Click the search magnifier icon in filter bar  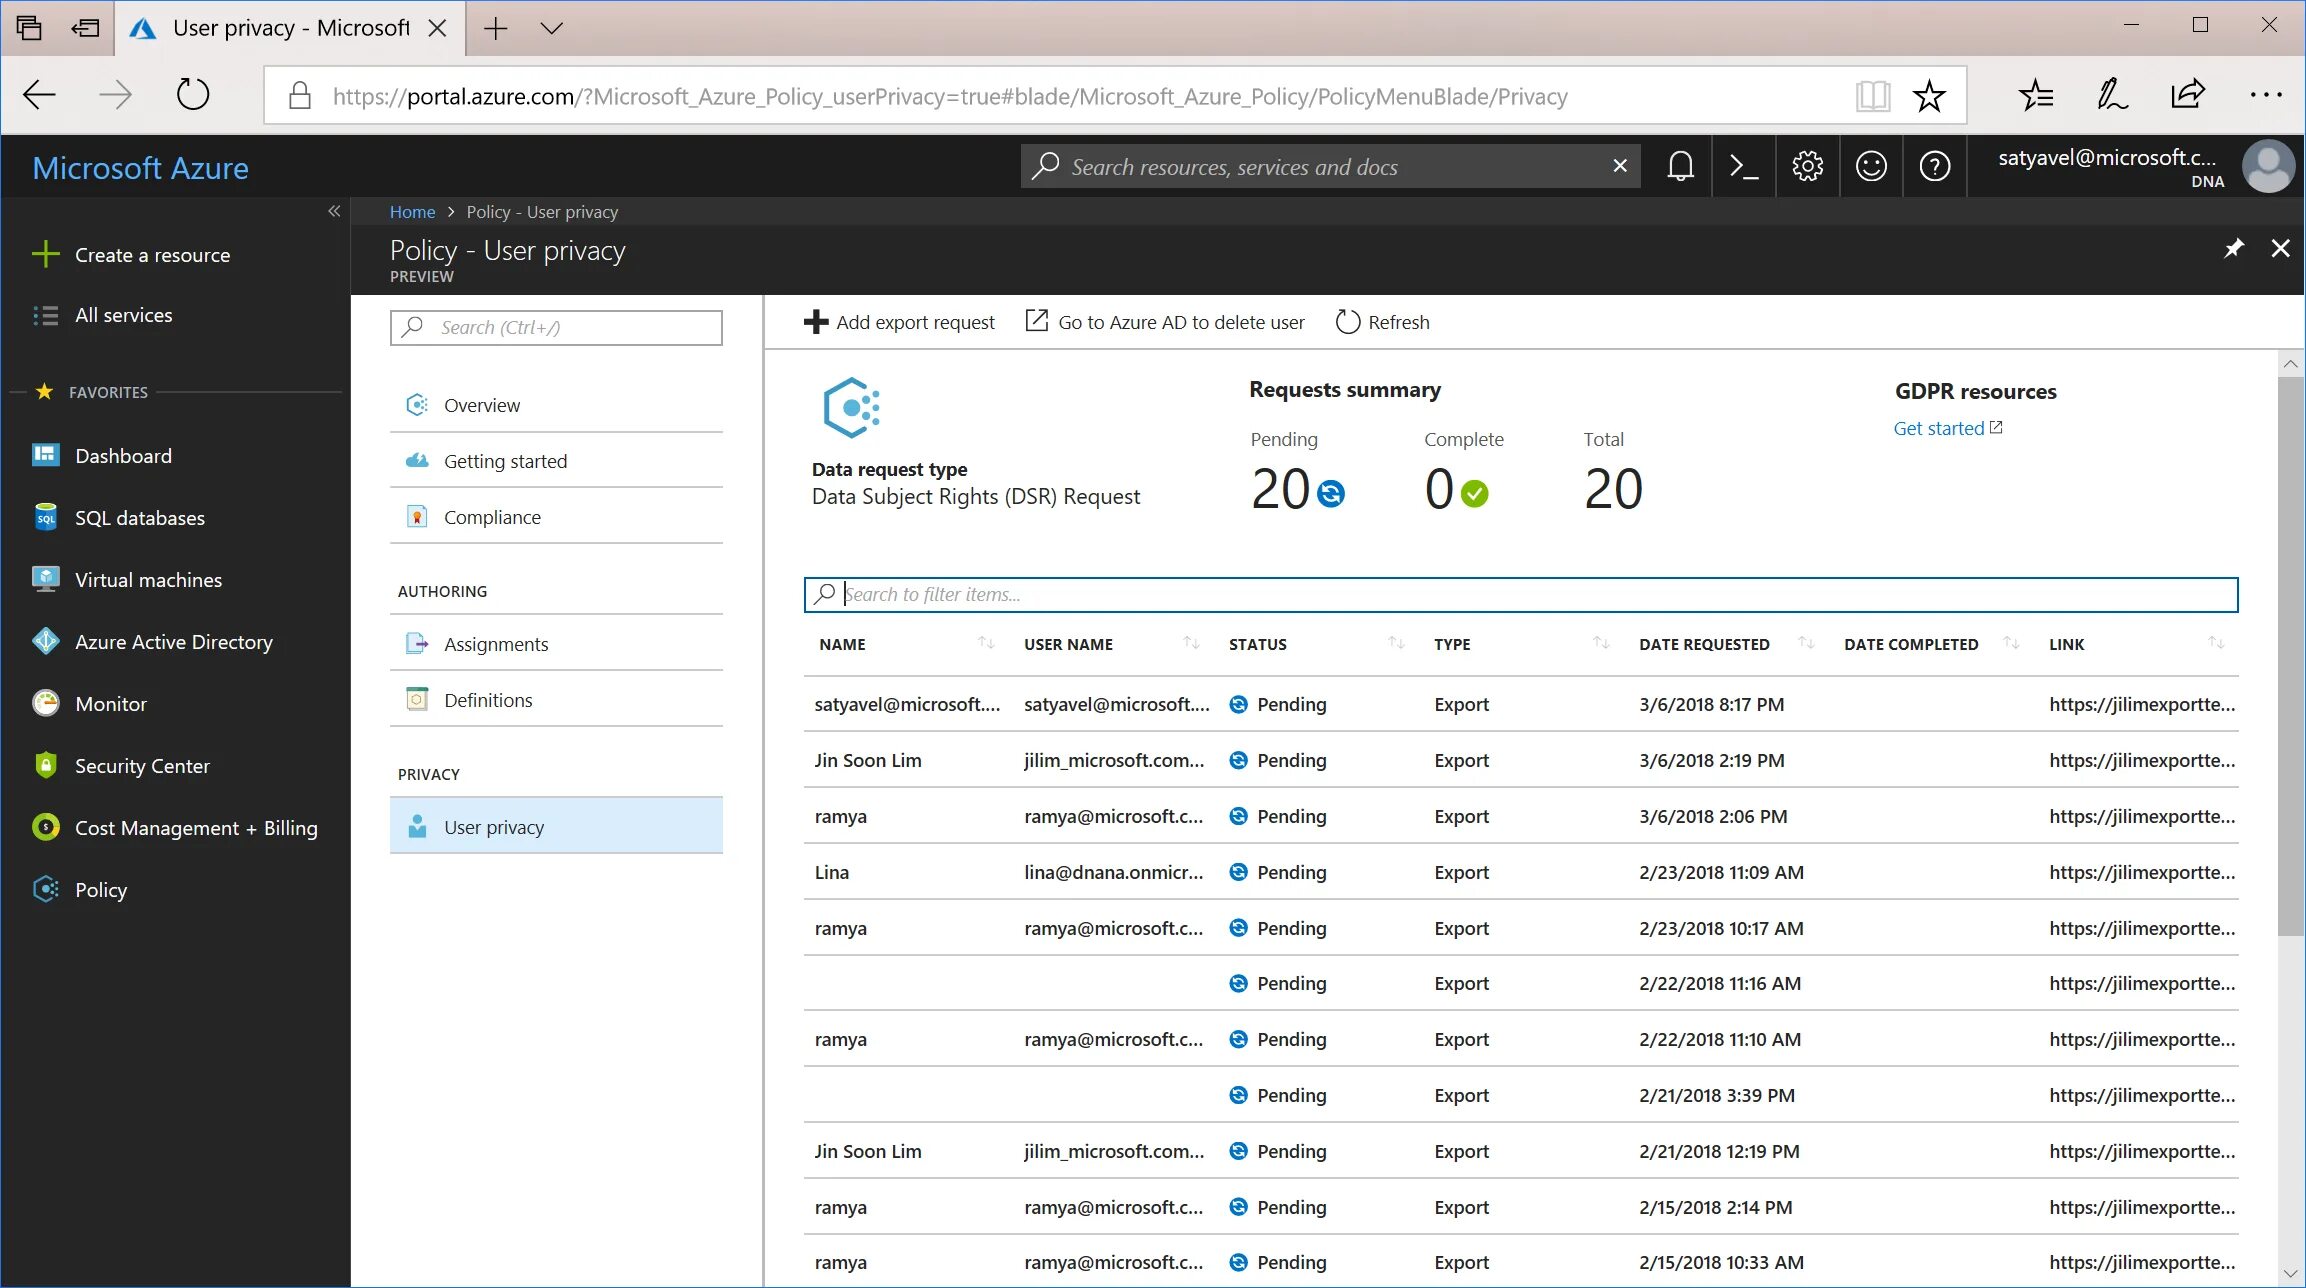pos(825,593)
